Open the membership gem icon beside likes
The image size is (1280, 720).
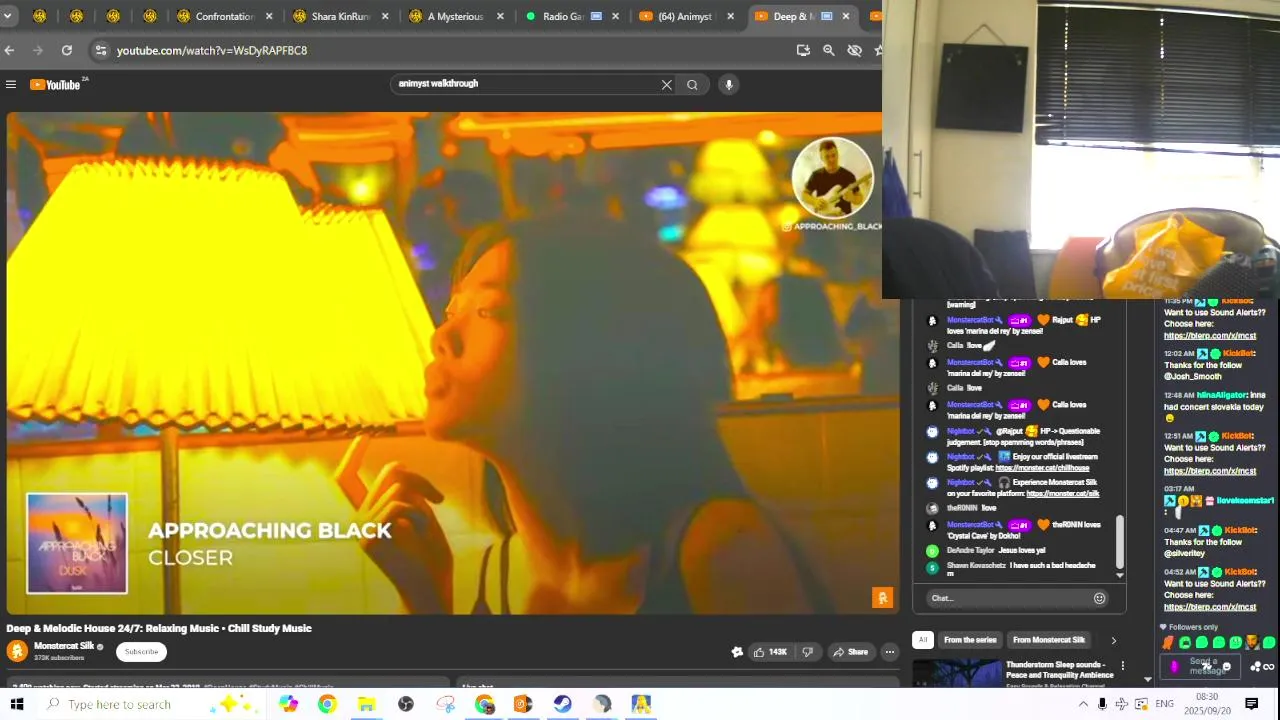pyautogui.click(x=737, y=652)
